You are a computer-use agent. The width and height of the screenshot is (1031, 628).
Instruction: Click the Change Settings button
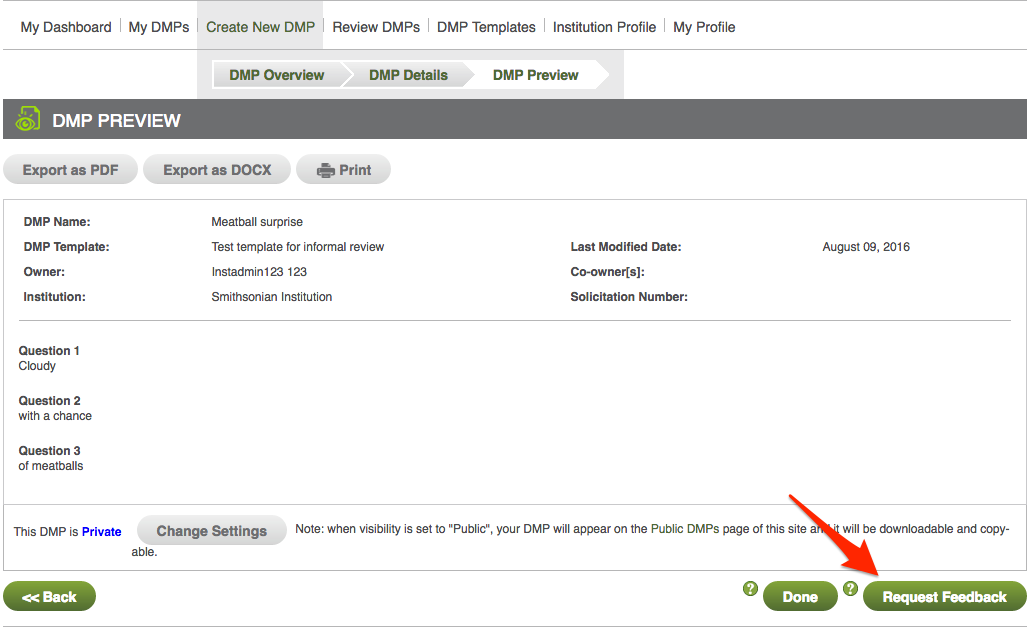click(x=211, y=531)
